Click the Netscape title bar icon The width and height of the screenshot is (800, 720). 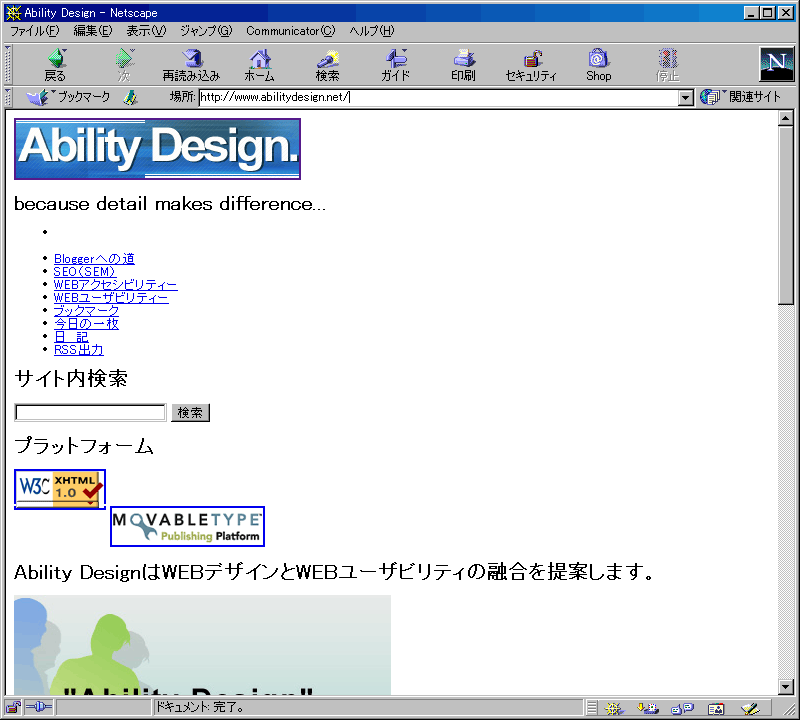click(x=13, y=13)
